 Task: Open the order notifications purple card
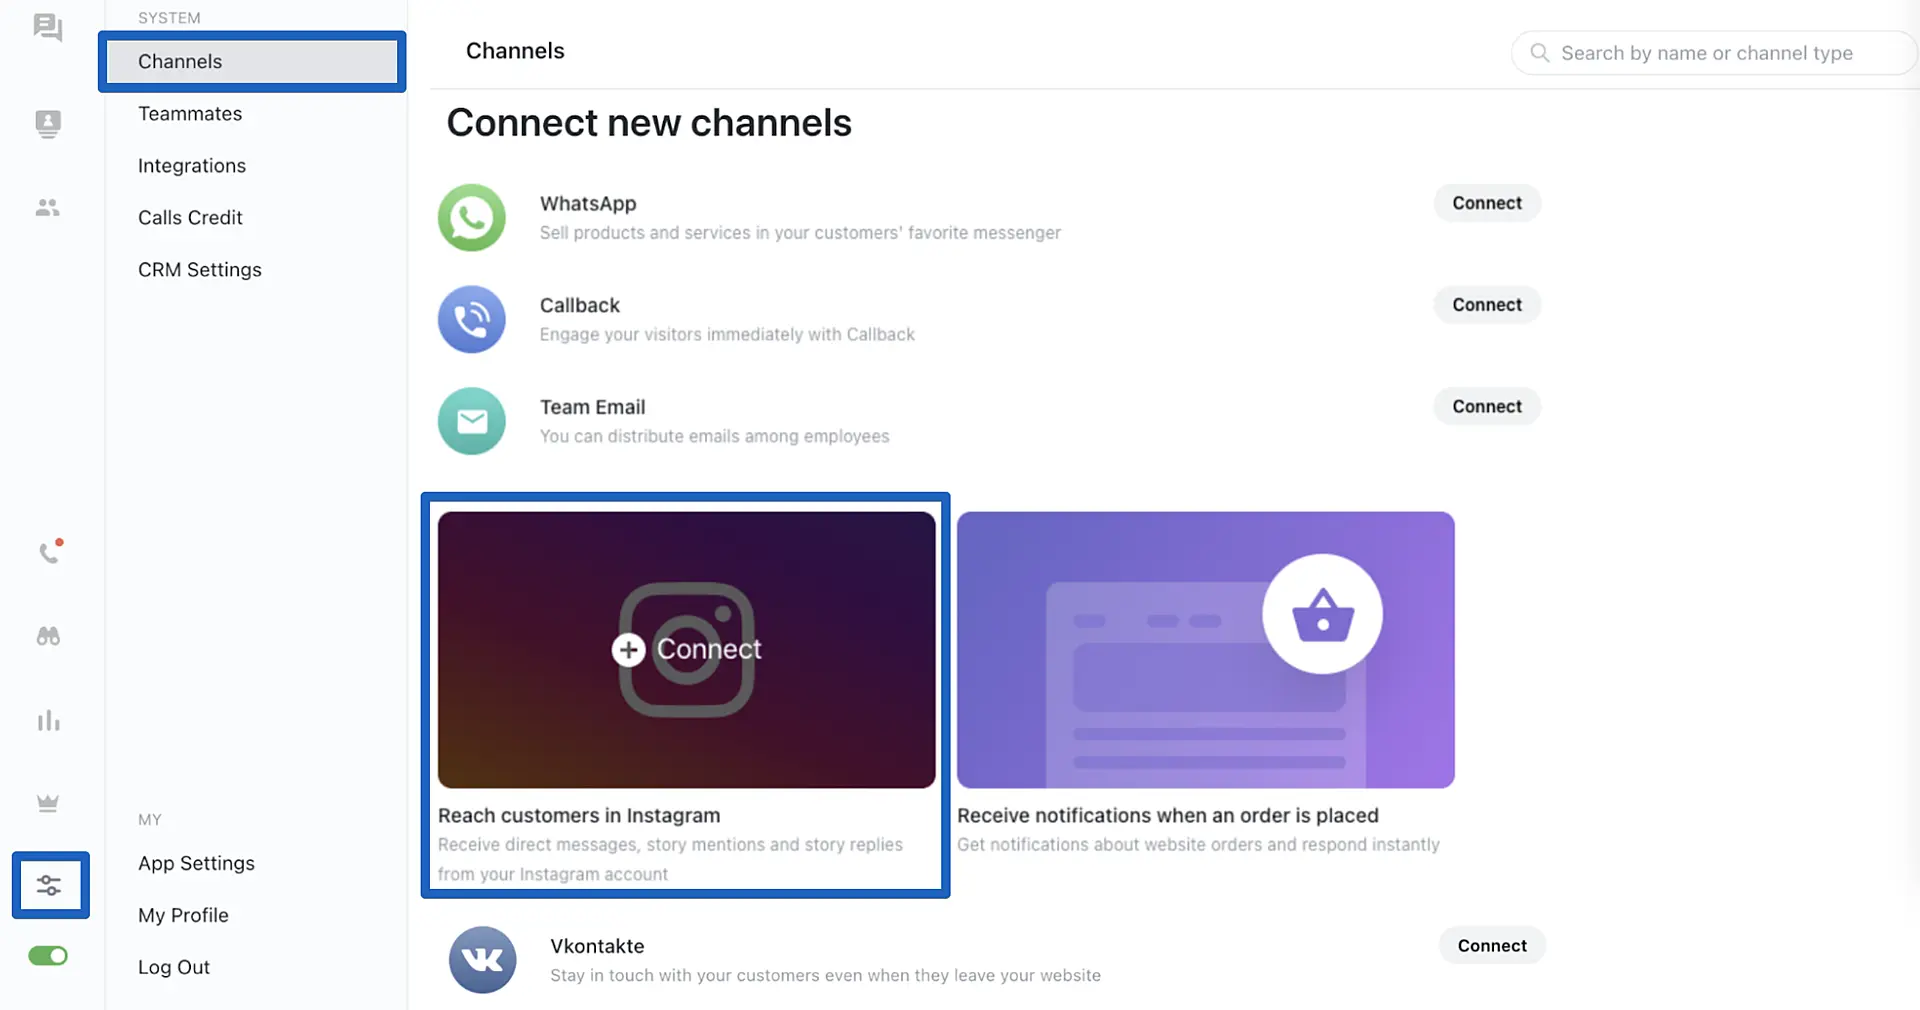tap(1205, 650)
